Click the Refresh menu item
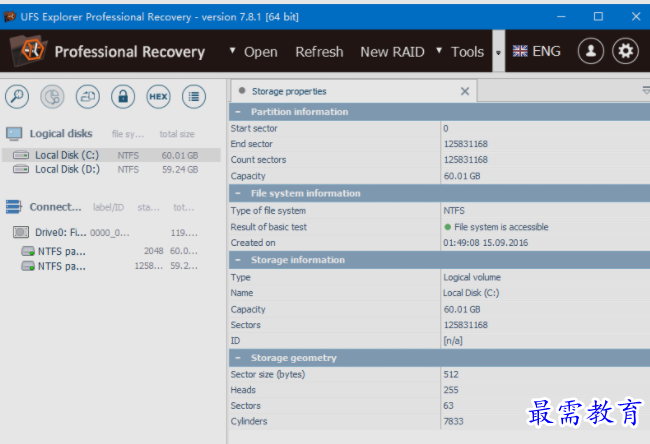650x444 pixels. [x=319, y=52]
